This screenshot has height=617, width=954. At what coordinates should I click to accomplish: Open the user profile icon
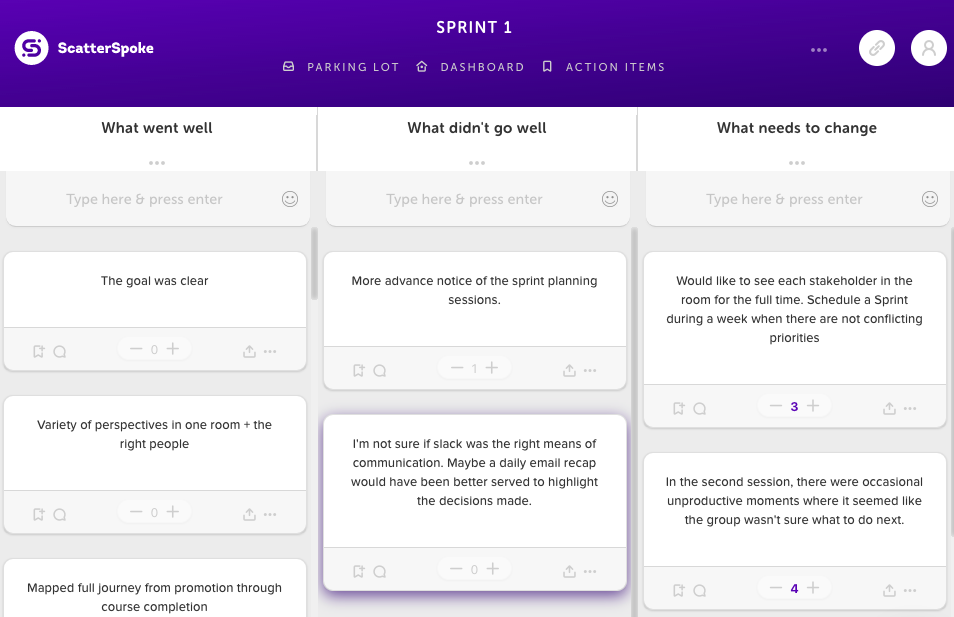coord(929,48)
